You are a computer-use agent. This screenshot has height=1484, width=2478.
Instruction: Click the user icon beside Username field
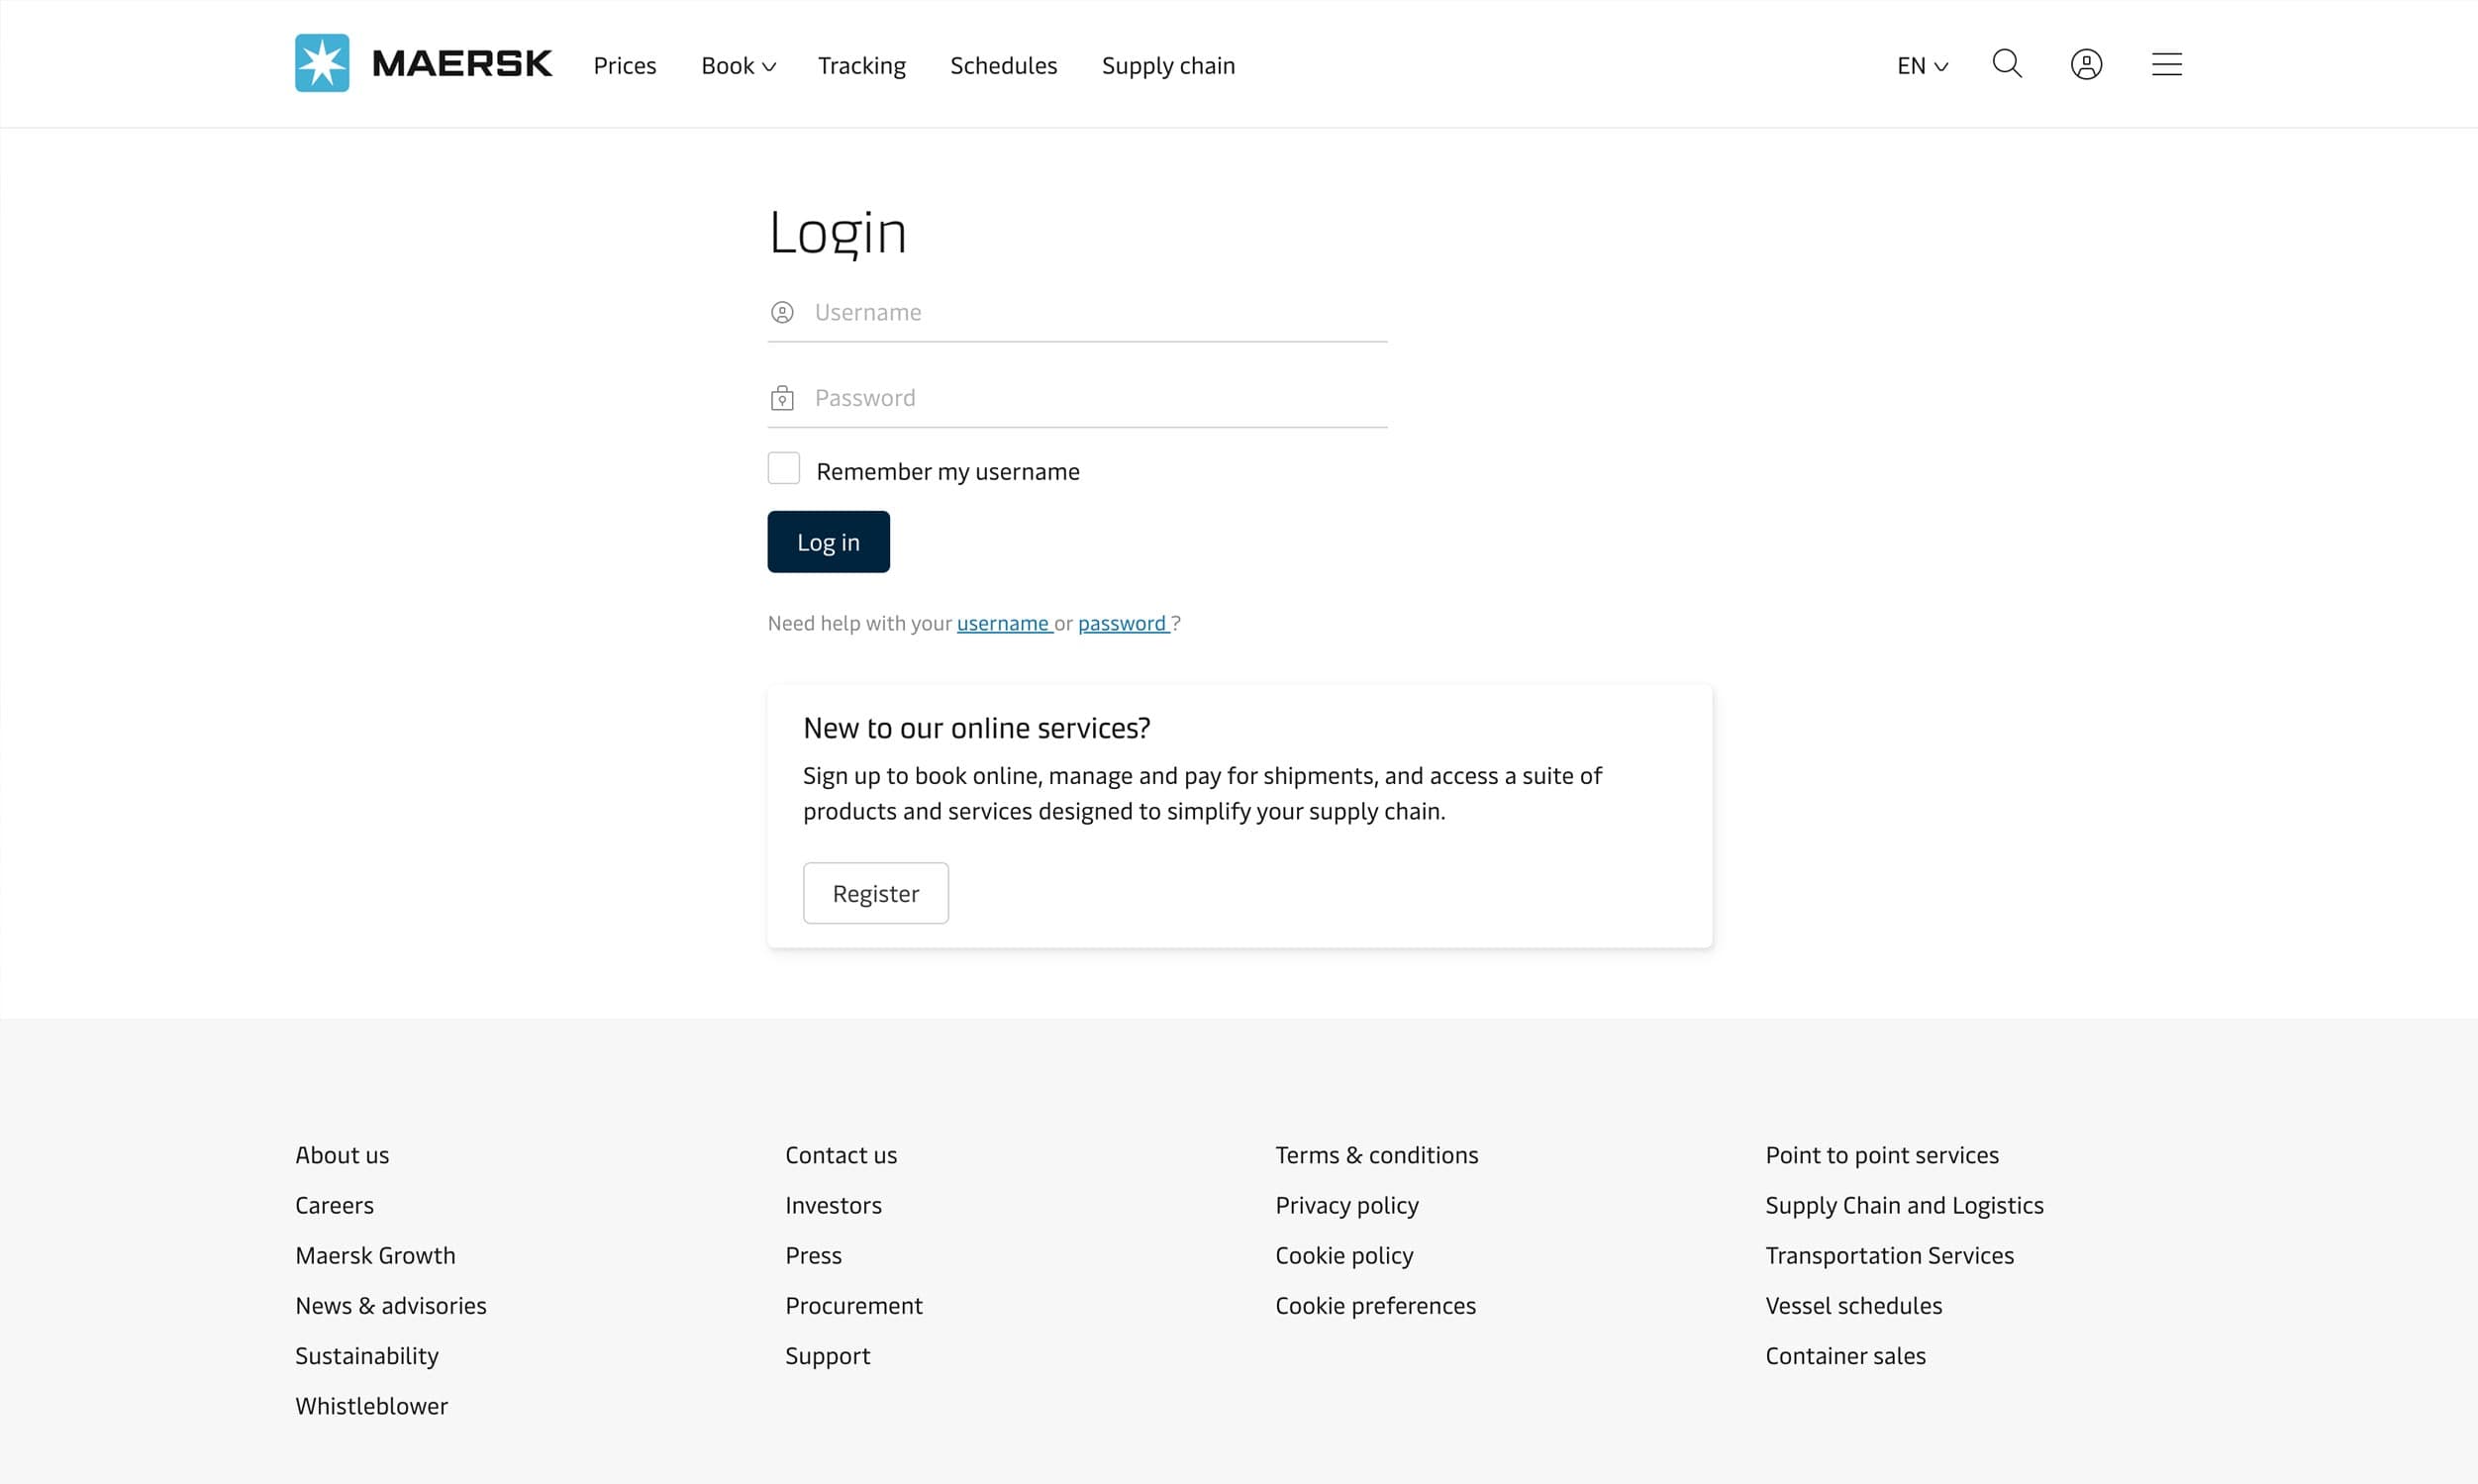(782, 313)
